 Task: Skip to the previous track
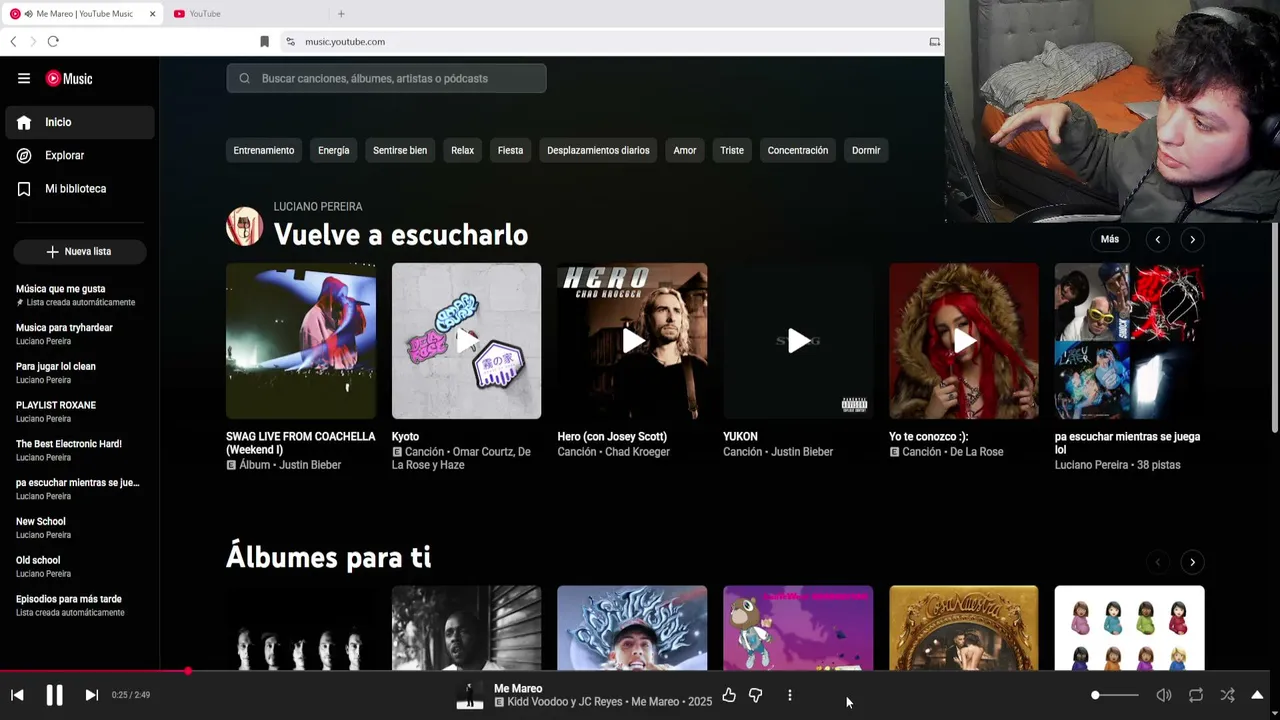pos(17,695)
